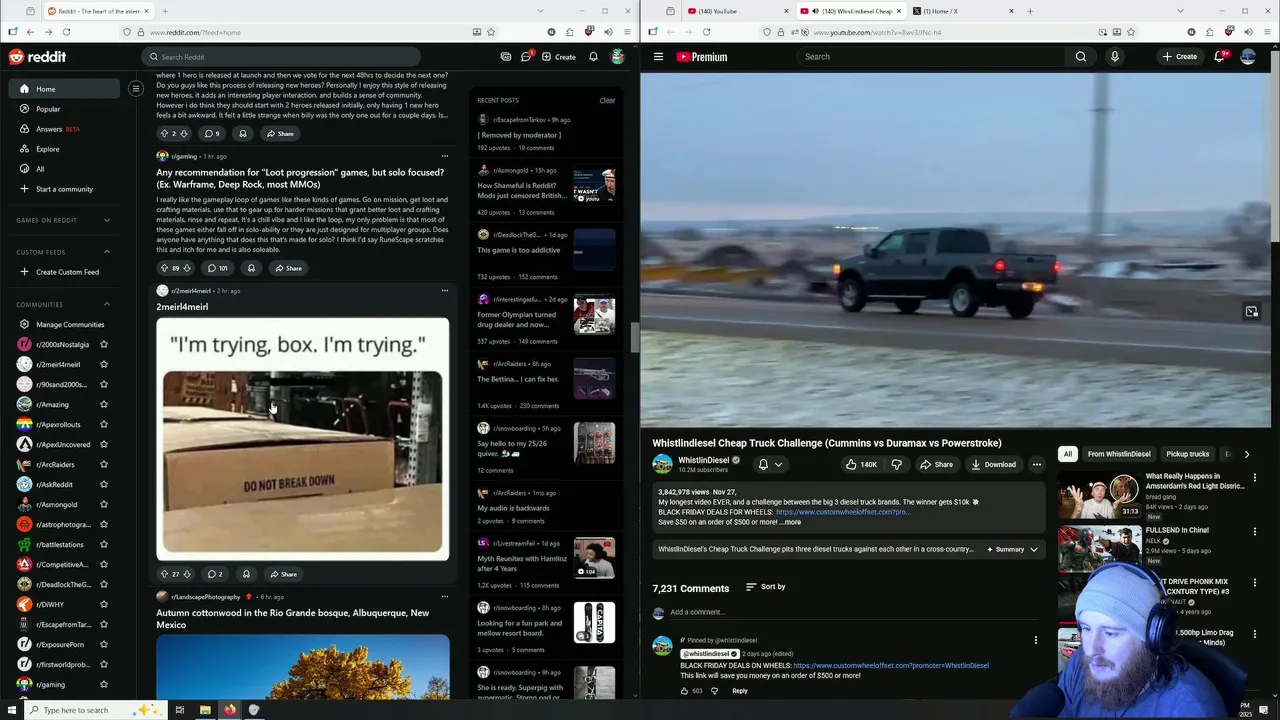The image size is (1280, 720).
Task: Dislike the WhistlinDiesel video
Action: (x=896, y=464)
